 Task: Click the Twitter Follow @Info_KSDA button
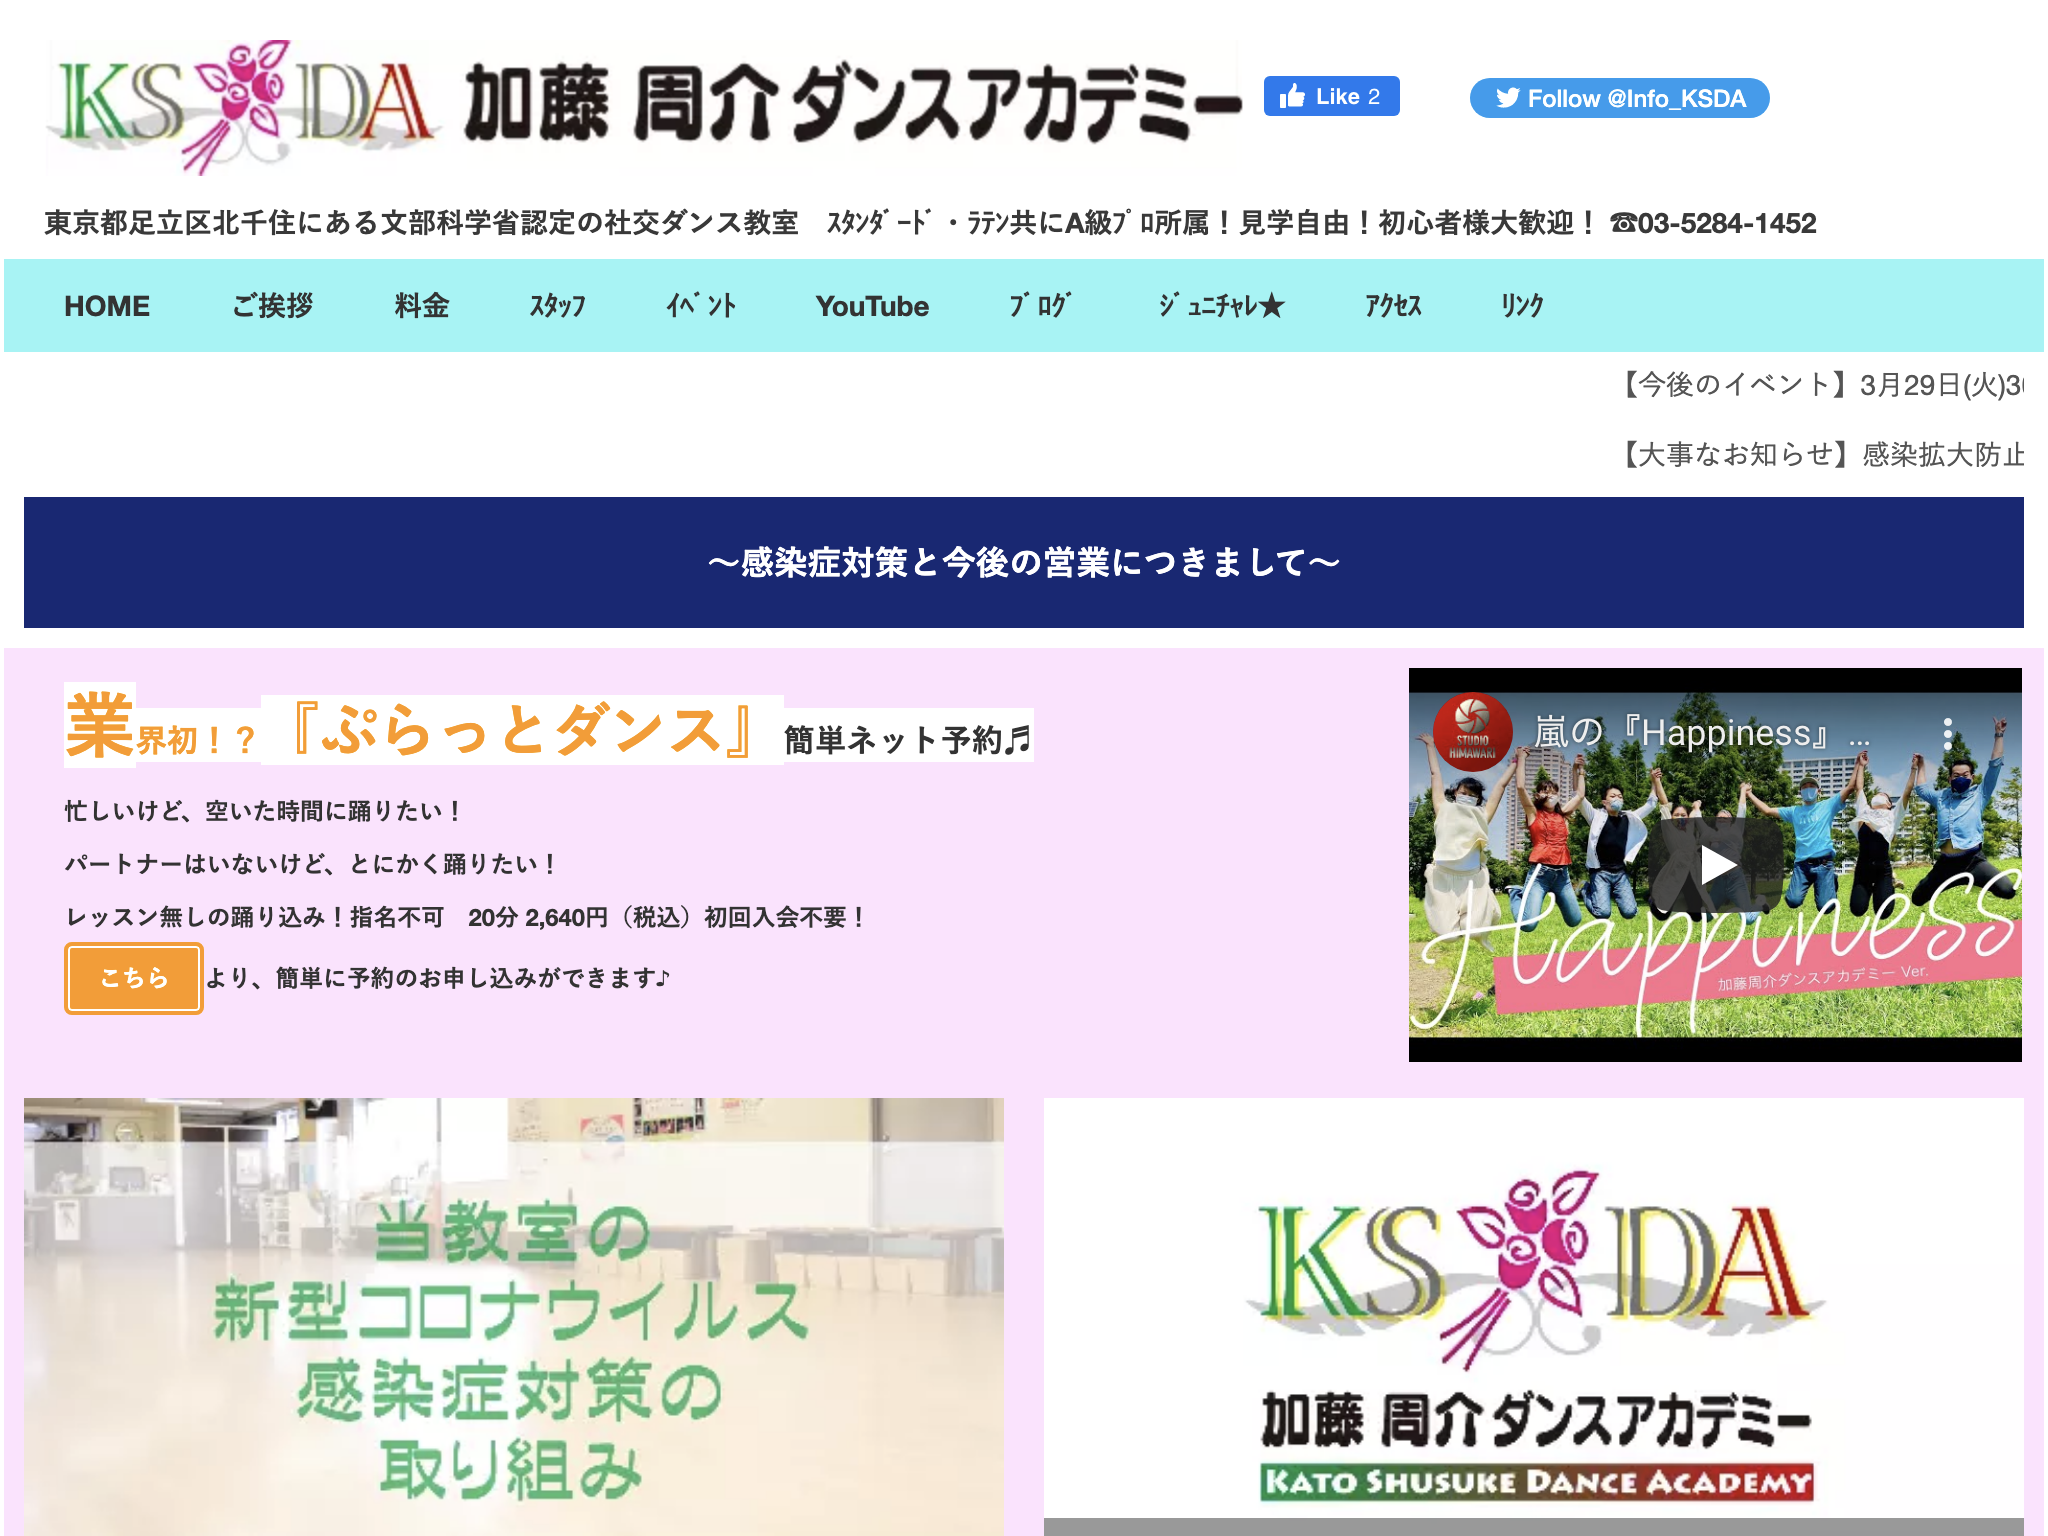(1618, 98)
